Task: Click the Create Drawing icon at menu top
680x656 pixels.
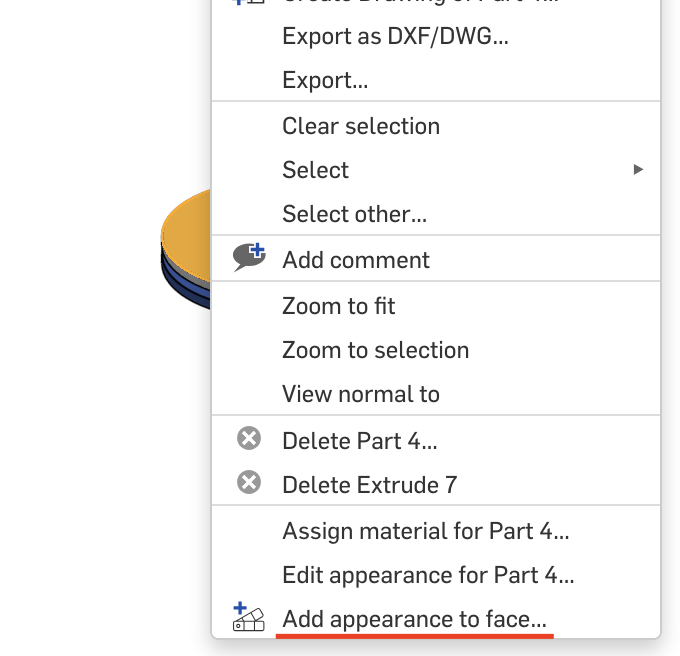Action: [248, 3]
